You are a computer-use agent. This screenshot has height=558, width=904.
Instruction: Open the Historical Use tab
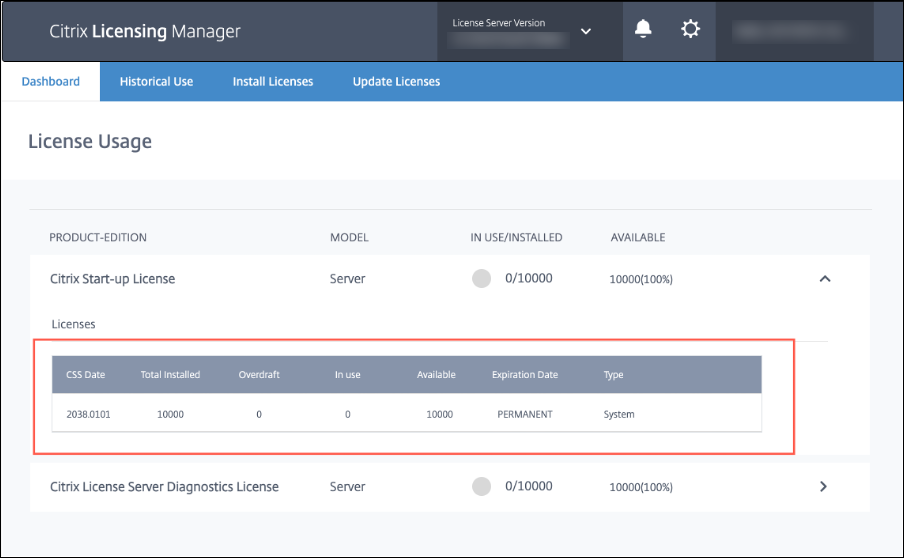click(x=156, y=81)
